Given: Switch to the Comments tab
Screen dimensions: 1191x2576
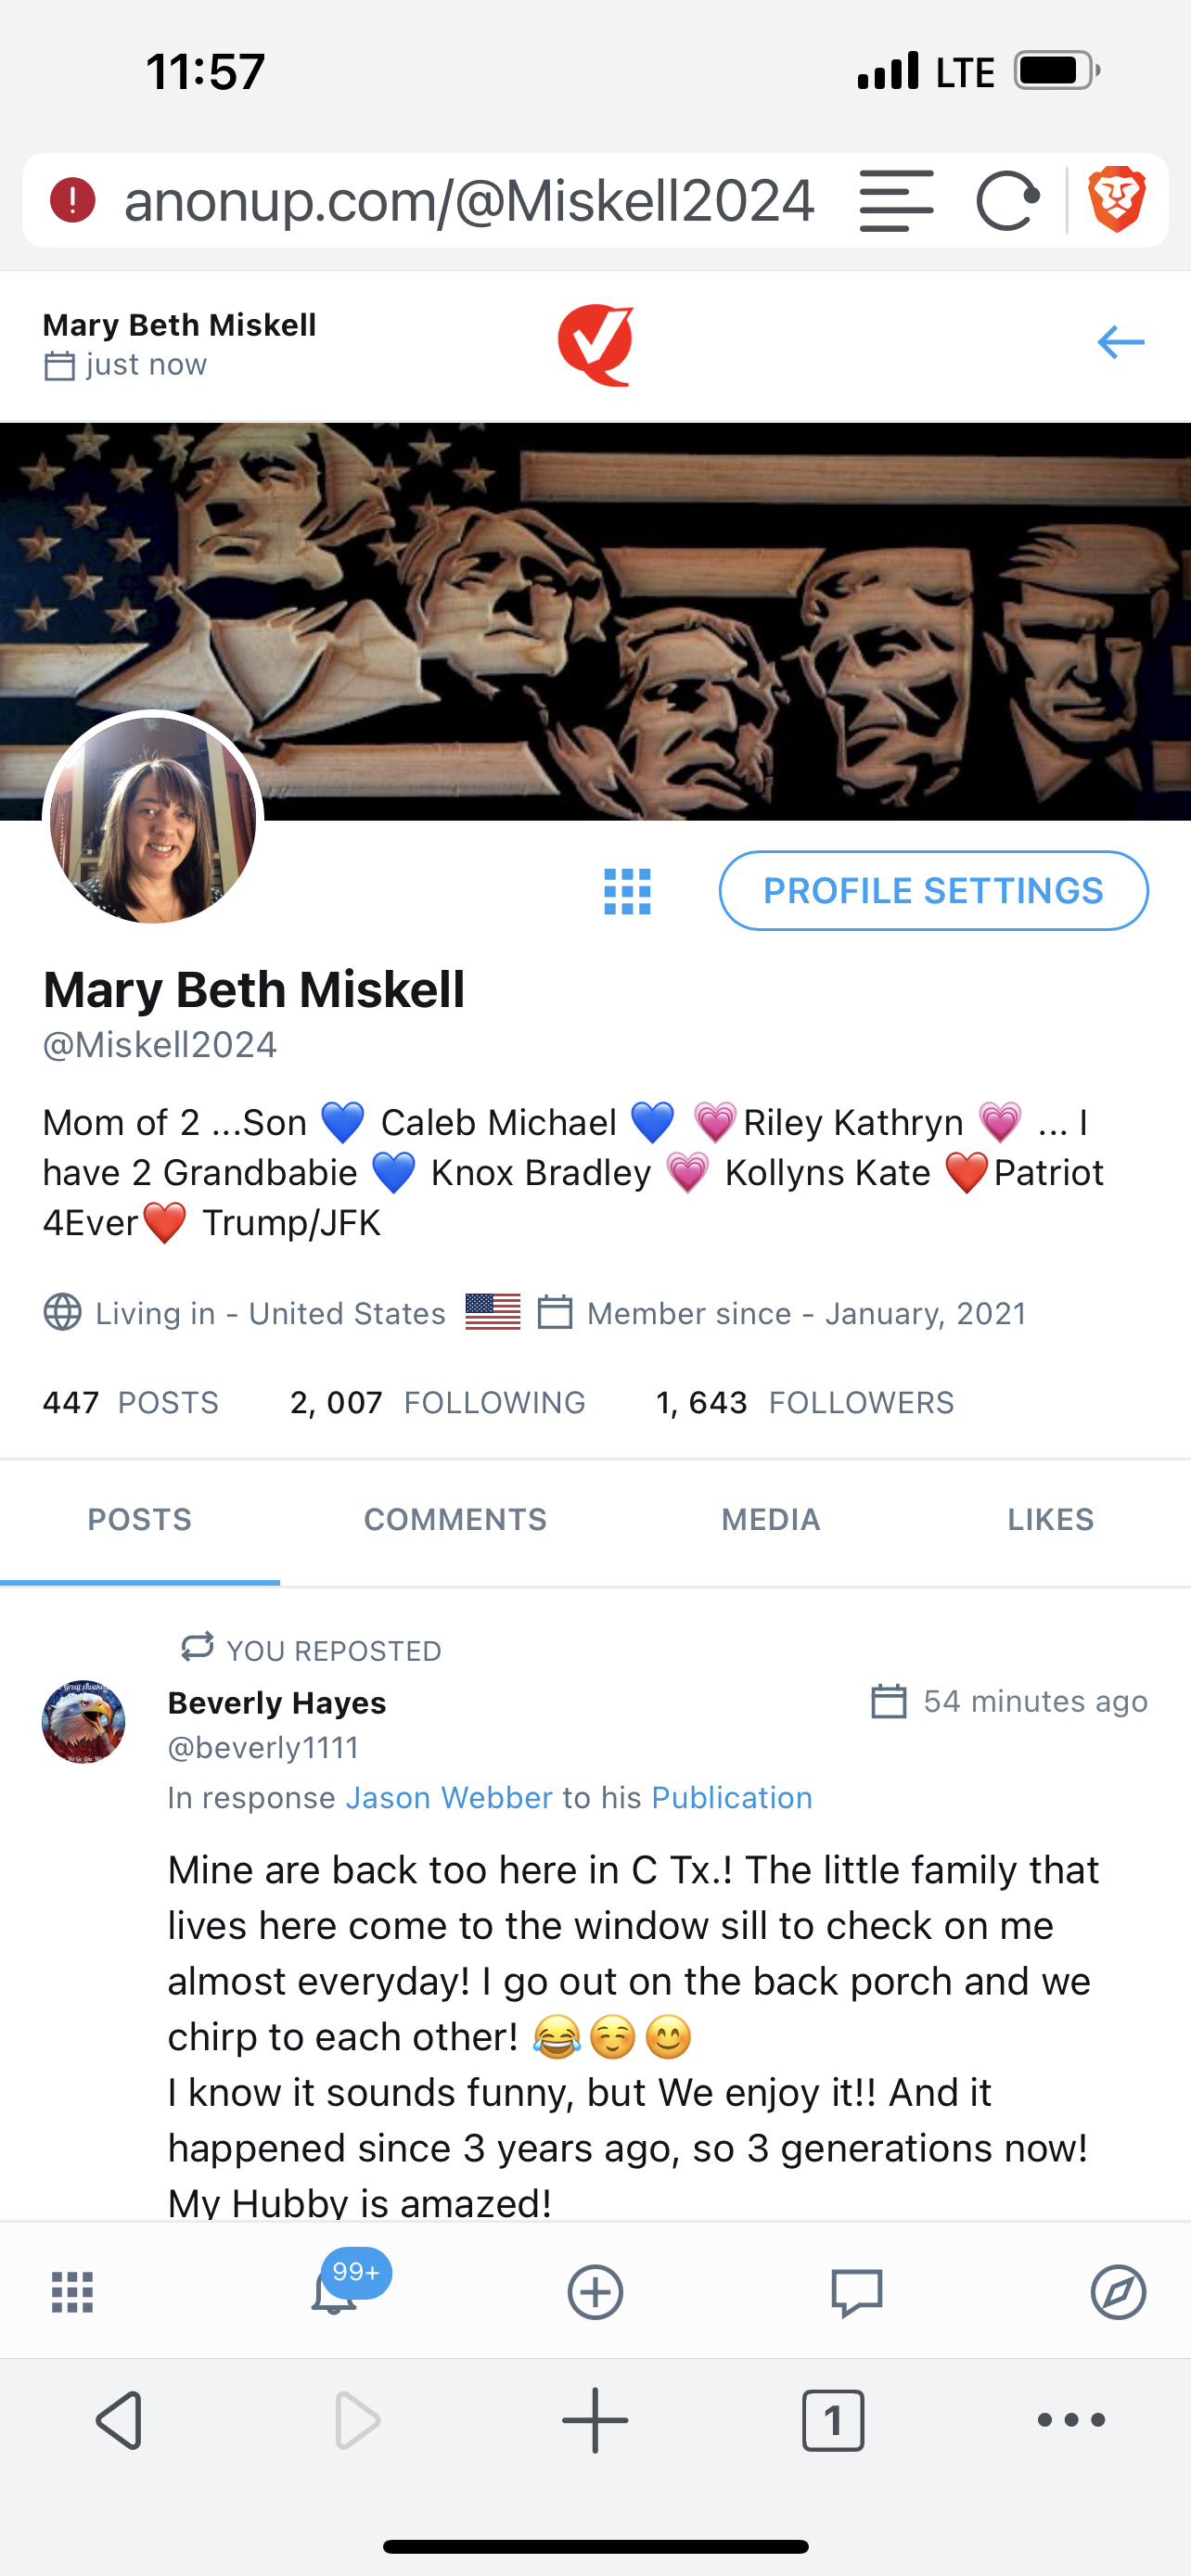Looking at the screenshot, I should pyautogui.click(x=455, y=1520).
